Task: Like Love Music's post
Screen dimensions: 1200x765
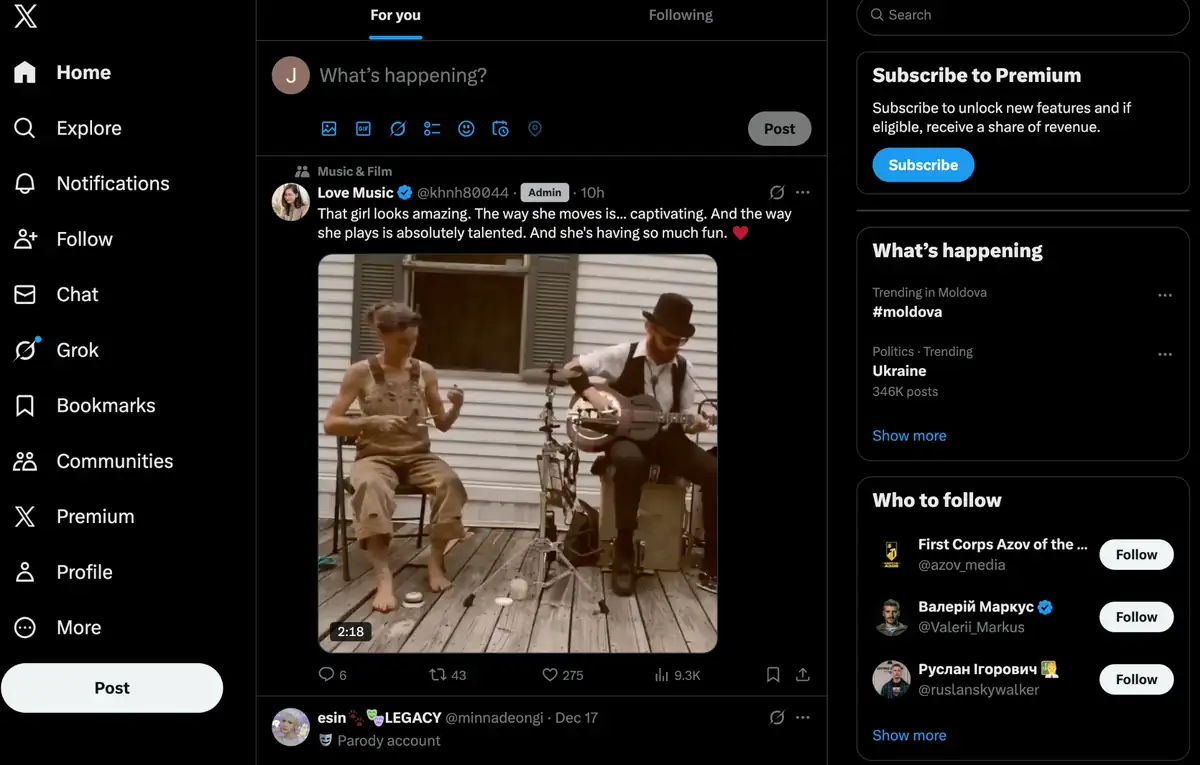Action: (x=550, y=675)
